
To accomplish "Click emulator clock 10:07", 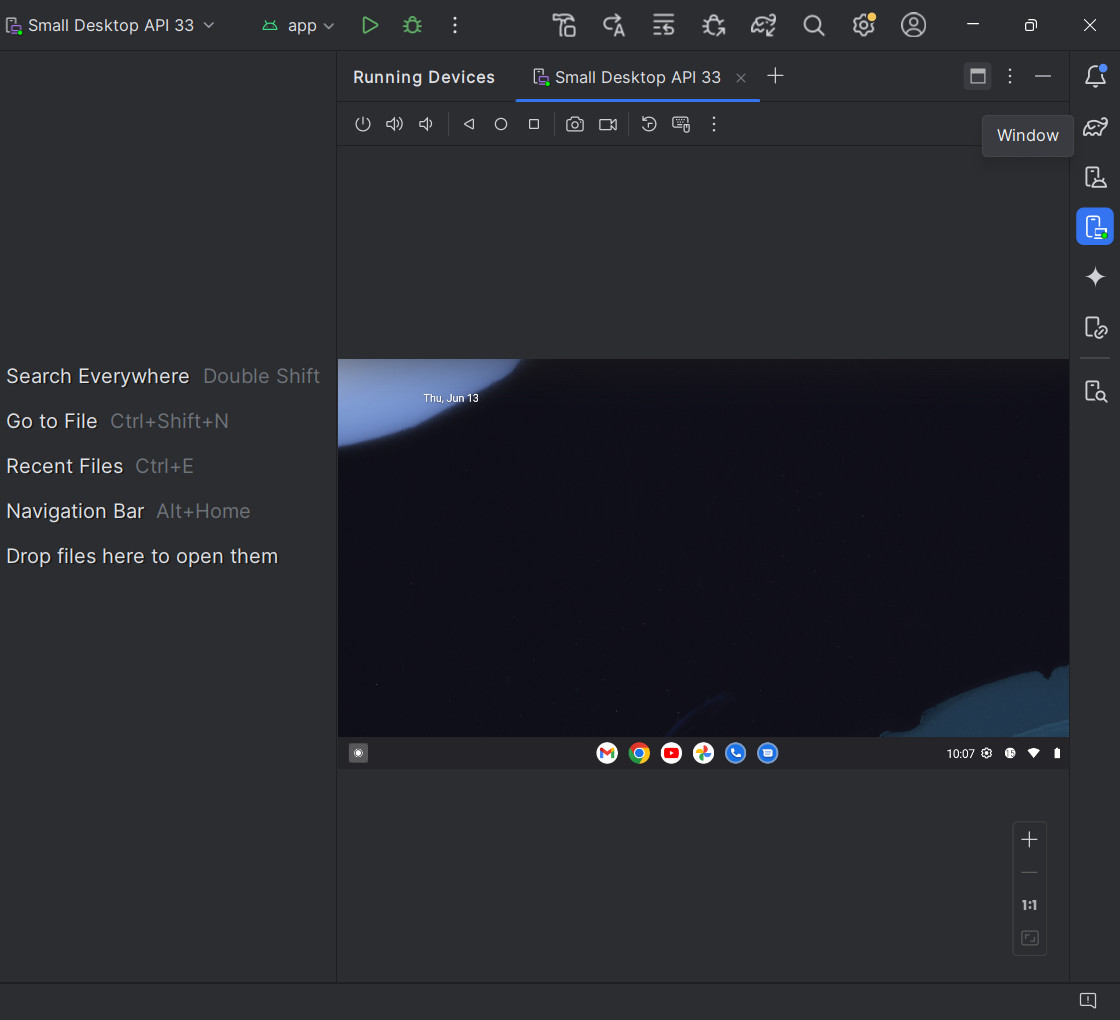I will 960,754.
